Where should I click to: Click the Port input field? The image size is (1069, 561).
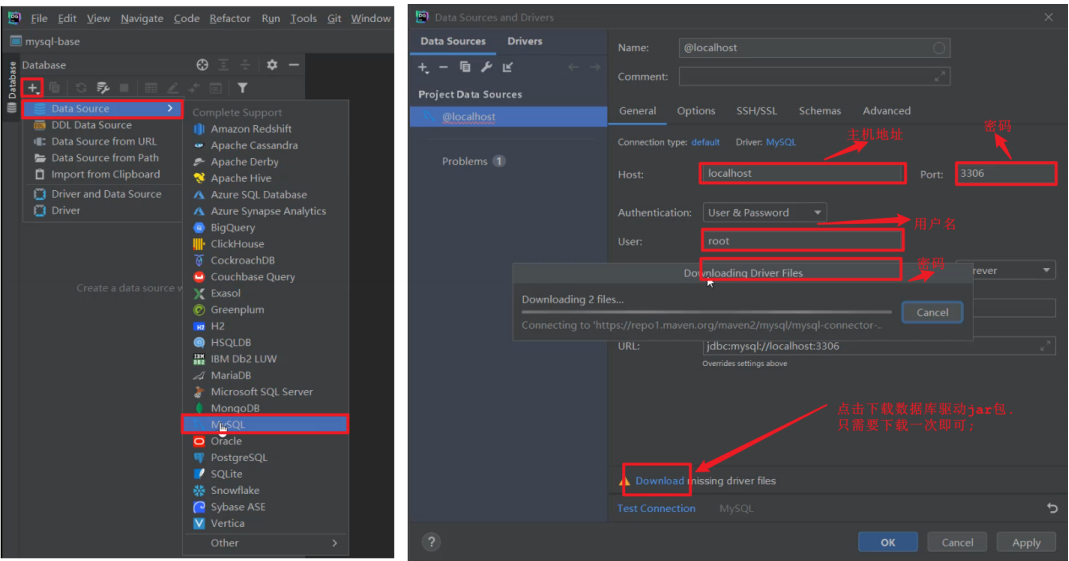click(x=1006, y=173)
